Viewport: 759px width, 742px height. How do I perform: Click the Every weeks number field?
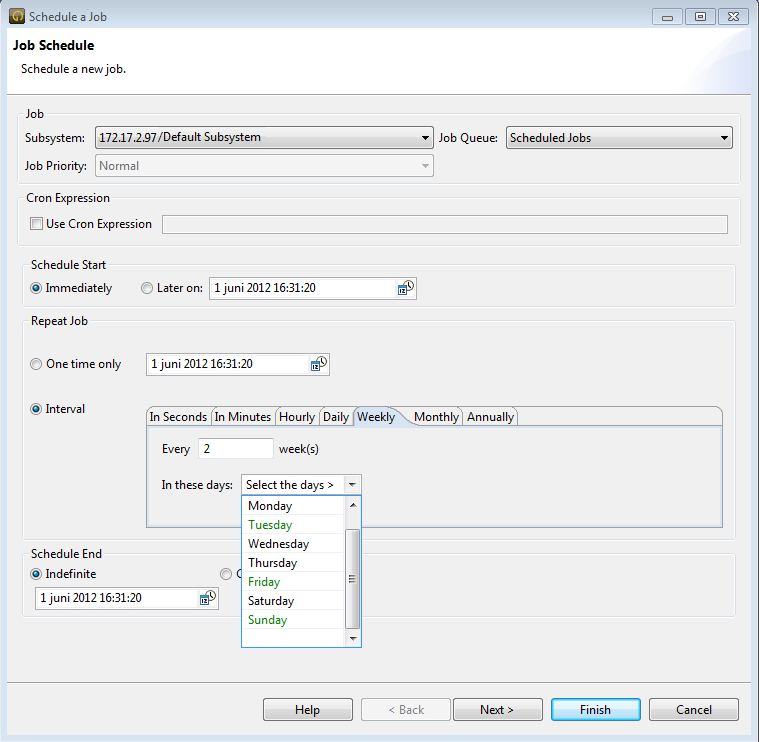(x=235, y=449)
